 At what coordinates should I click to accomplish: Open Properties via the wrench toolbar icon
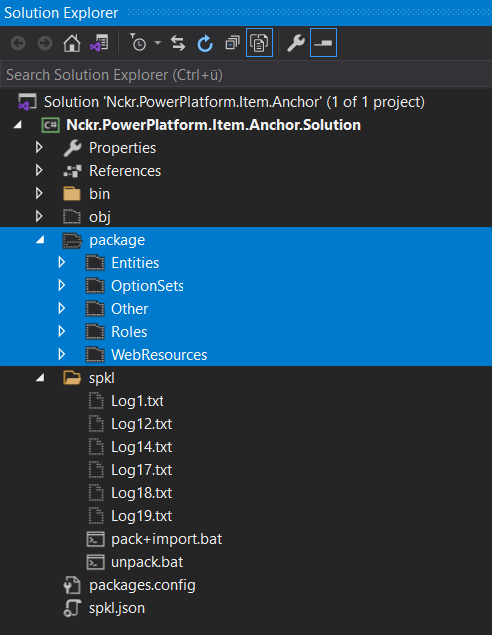296,43
